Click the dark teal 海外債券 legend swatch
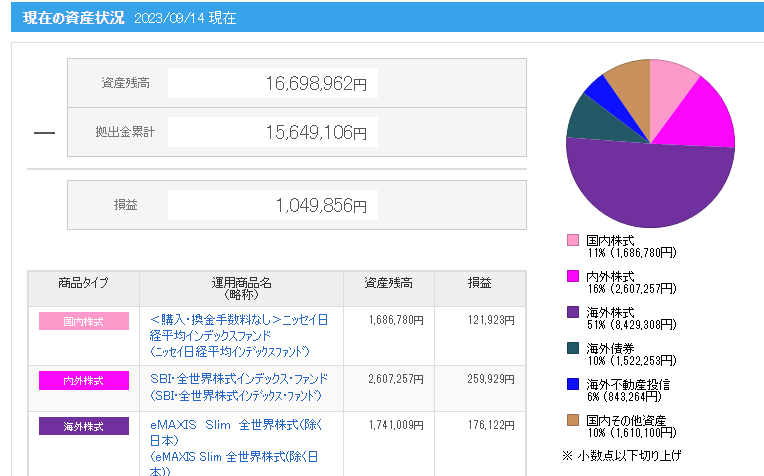 [x=573, y=348]
